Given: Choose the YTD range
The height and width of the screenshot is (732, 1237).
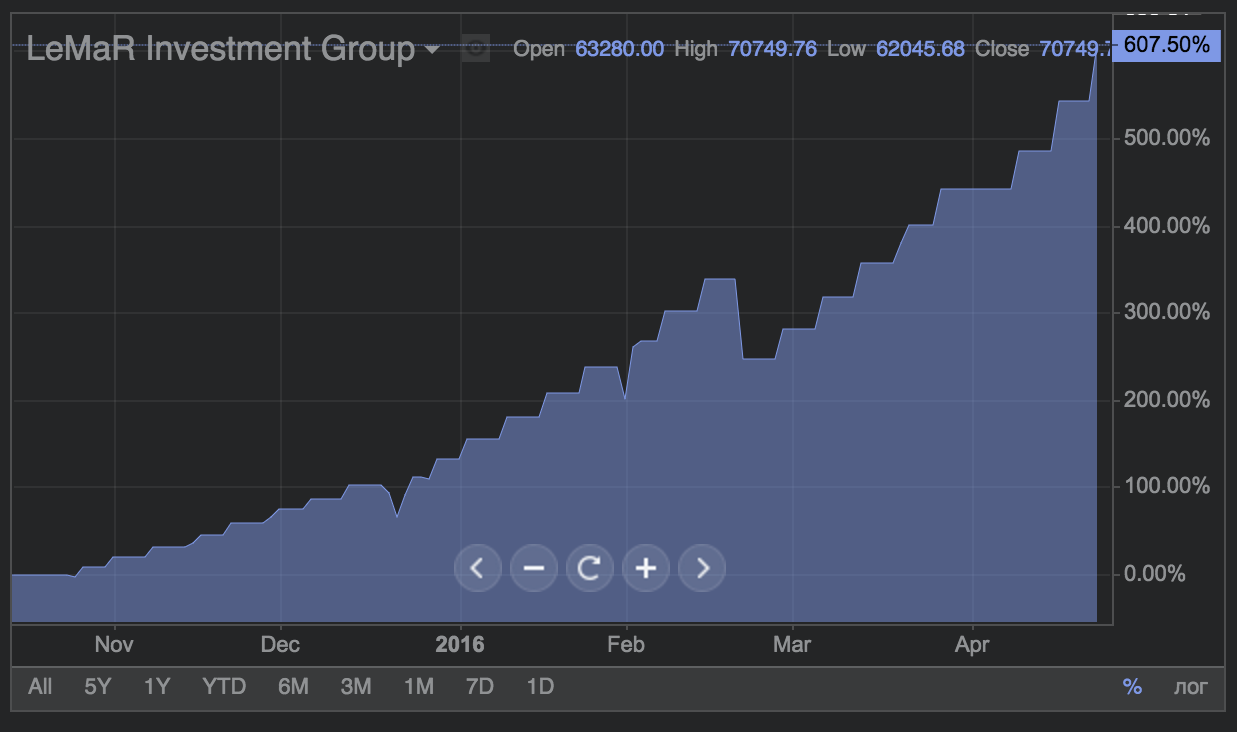Looking at the screenshot, I should [x=223, y=687].
